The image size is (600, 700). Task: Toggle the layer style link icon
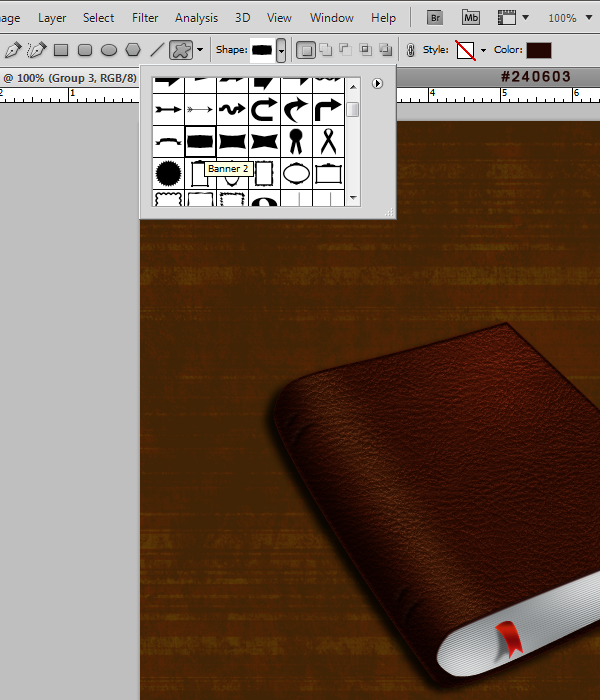(x=411, y=50)
